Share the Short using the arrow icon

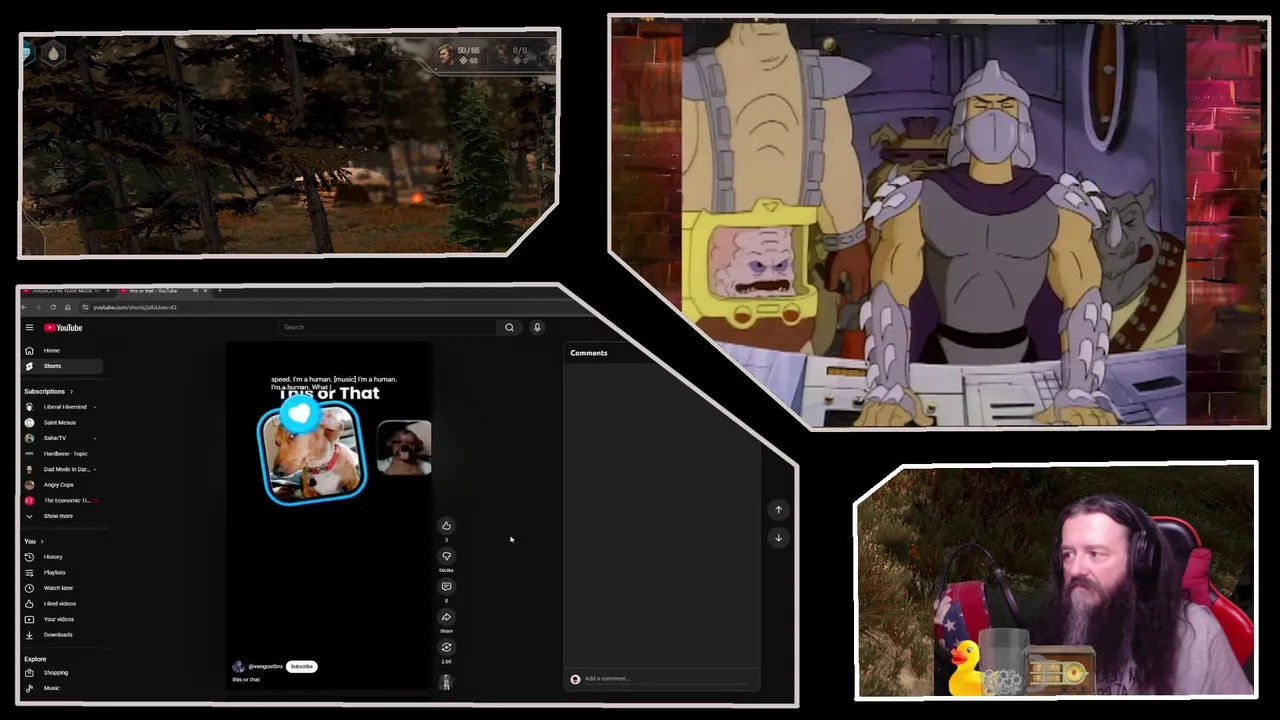(x=446, y=617)
